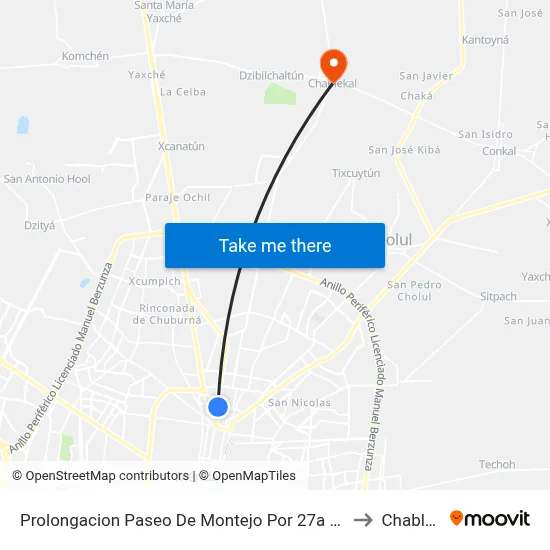Click the blue origin location dot
550x550 pixels.
[218, 407]
